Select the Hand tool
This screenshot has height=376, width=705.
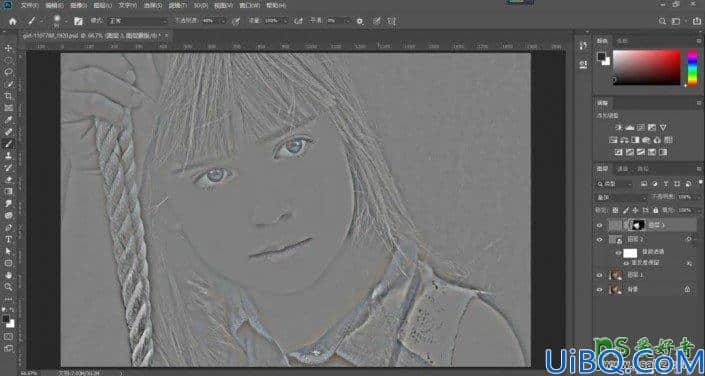[x=9, y=275]
